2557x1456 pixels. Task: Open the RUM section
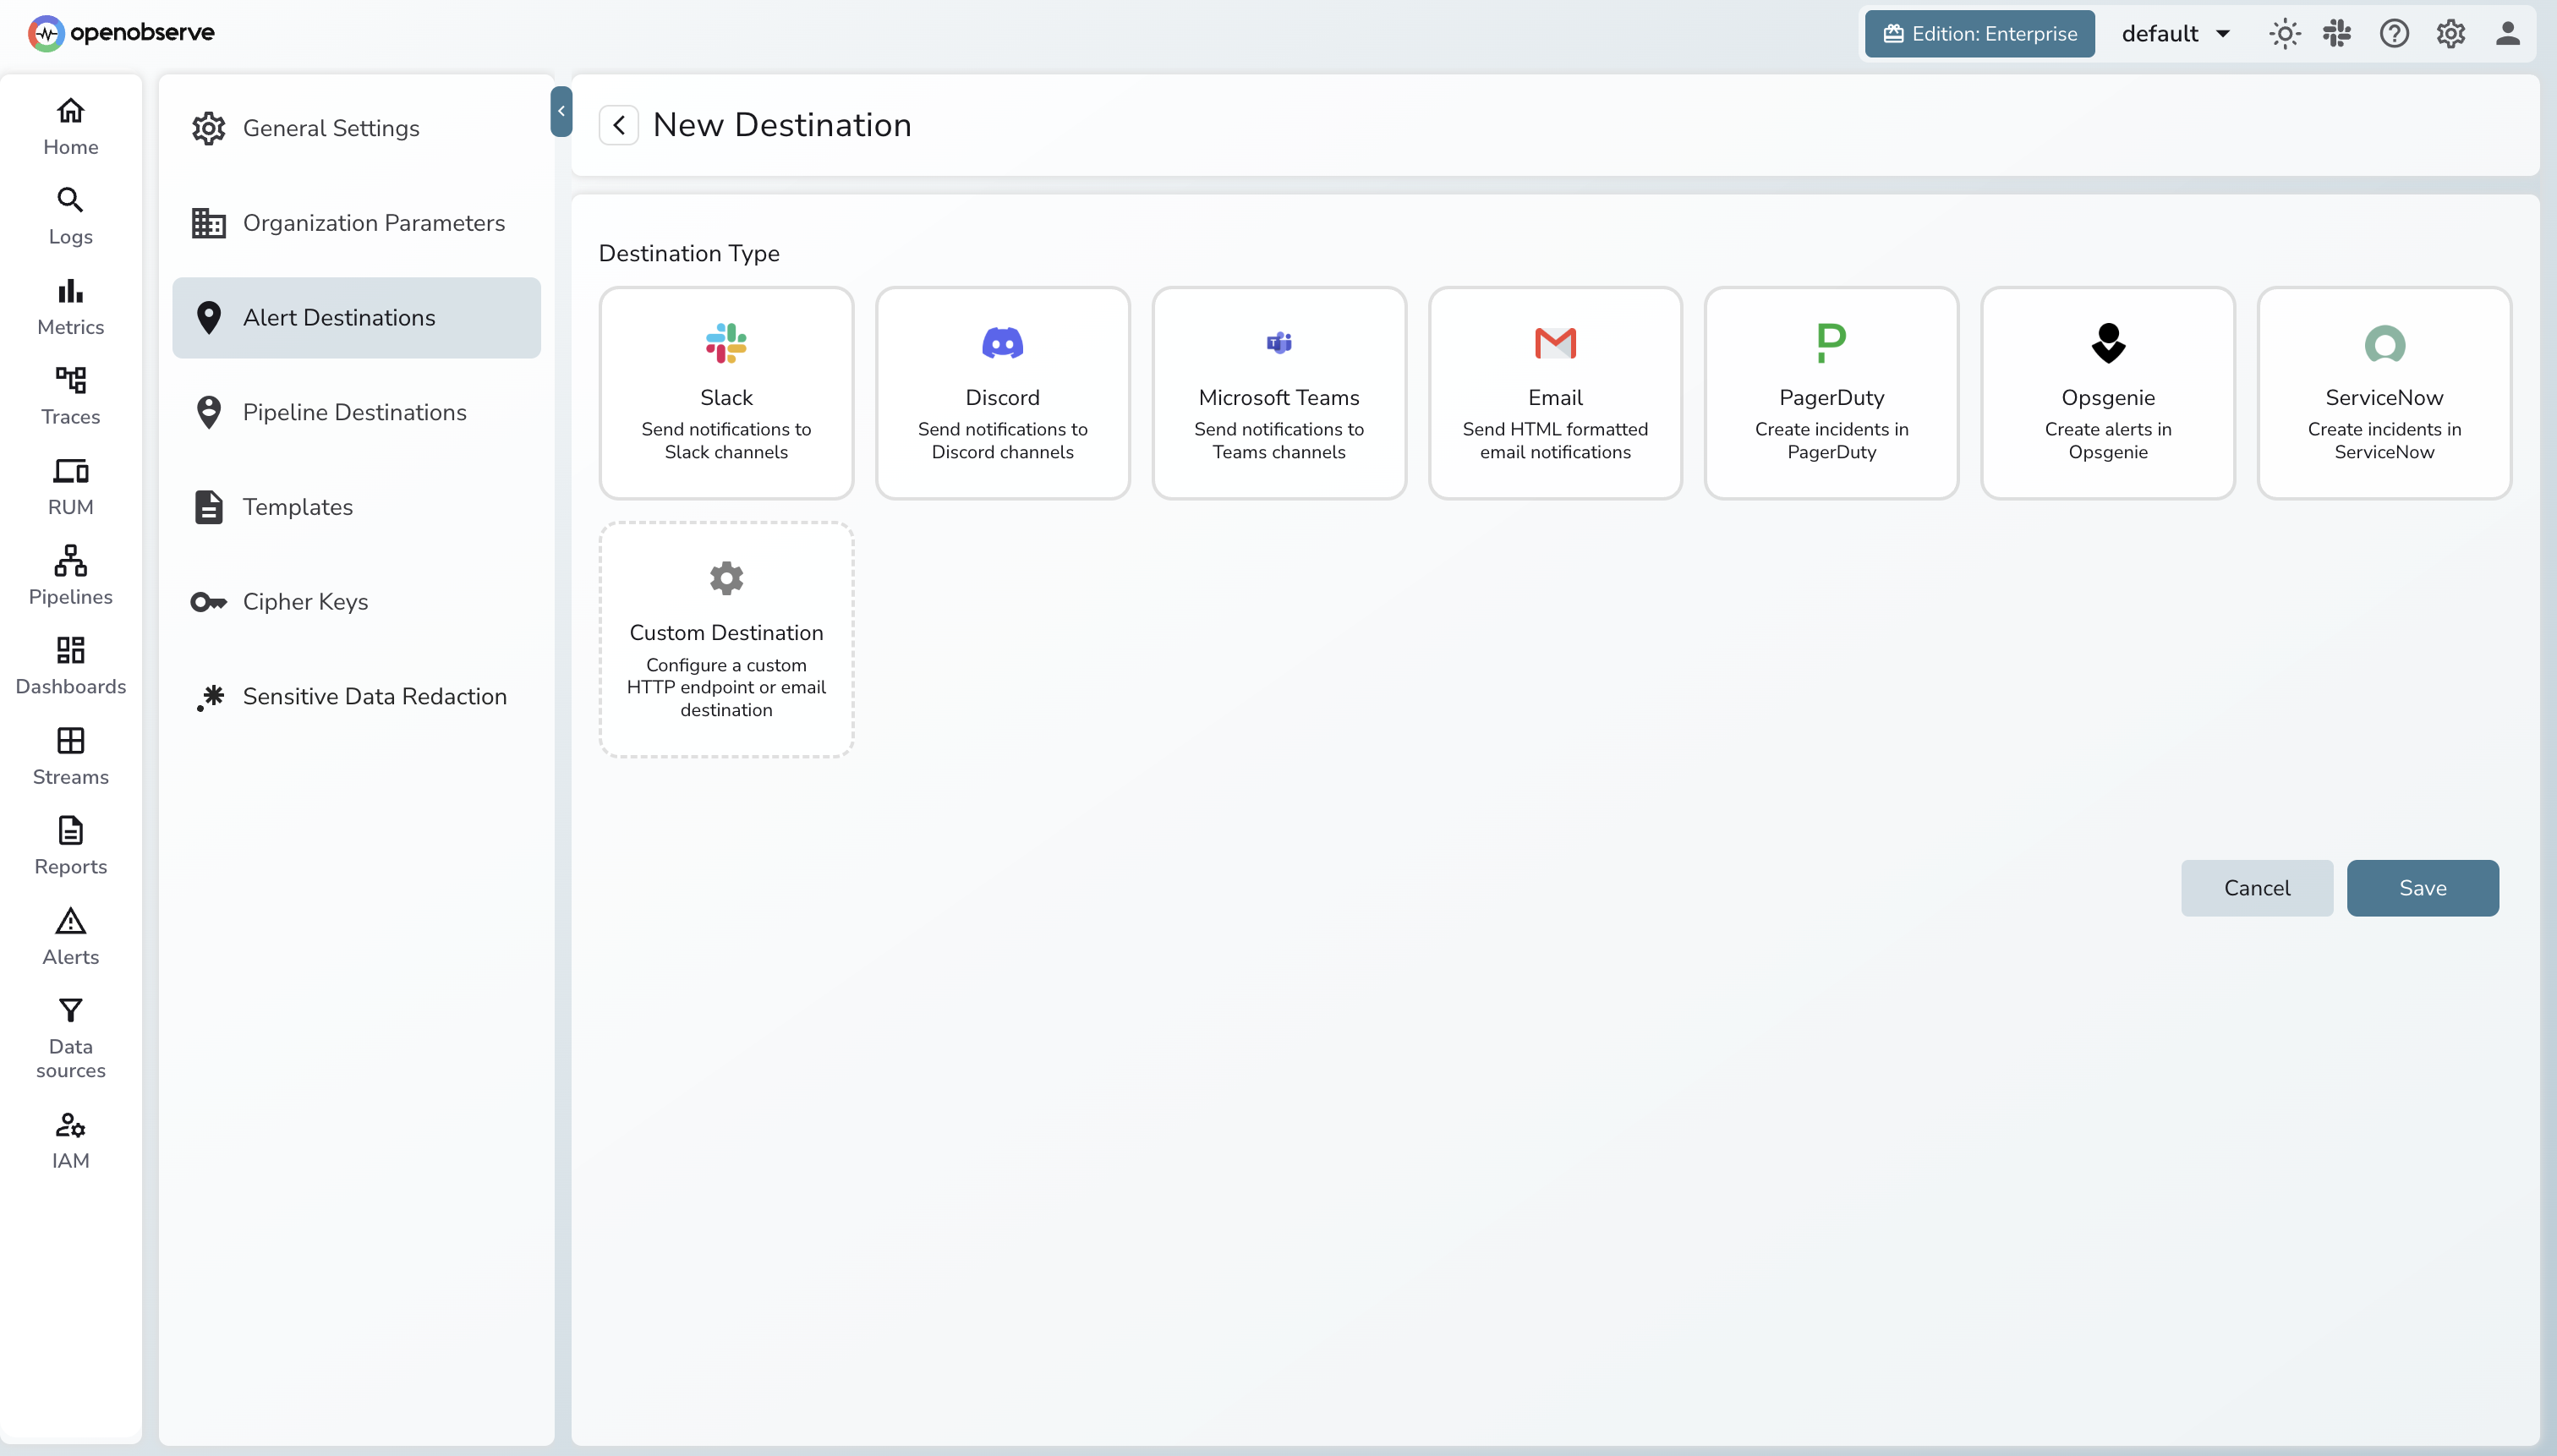(x=69, y=487)
